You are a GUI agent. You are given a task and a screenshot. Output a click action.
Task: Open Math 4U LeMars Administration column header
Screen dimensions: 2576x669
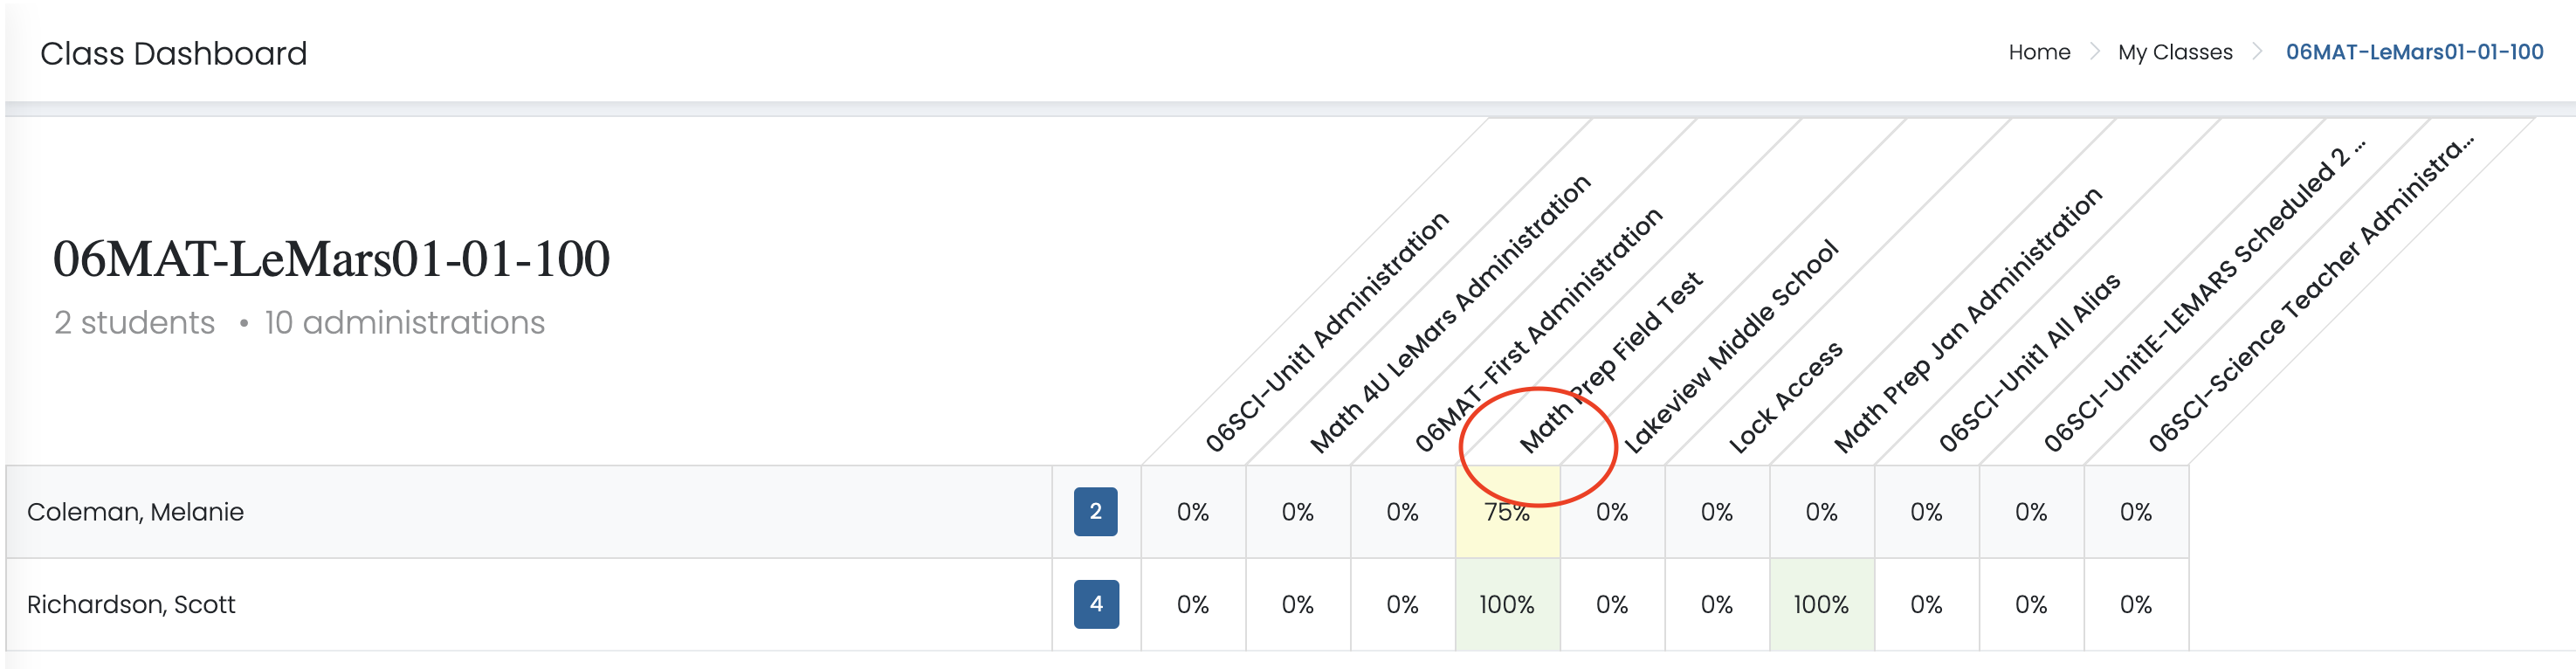pos(1449,314)
